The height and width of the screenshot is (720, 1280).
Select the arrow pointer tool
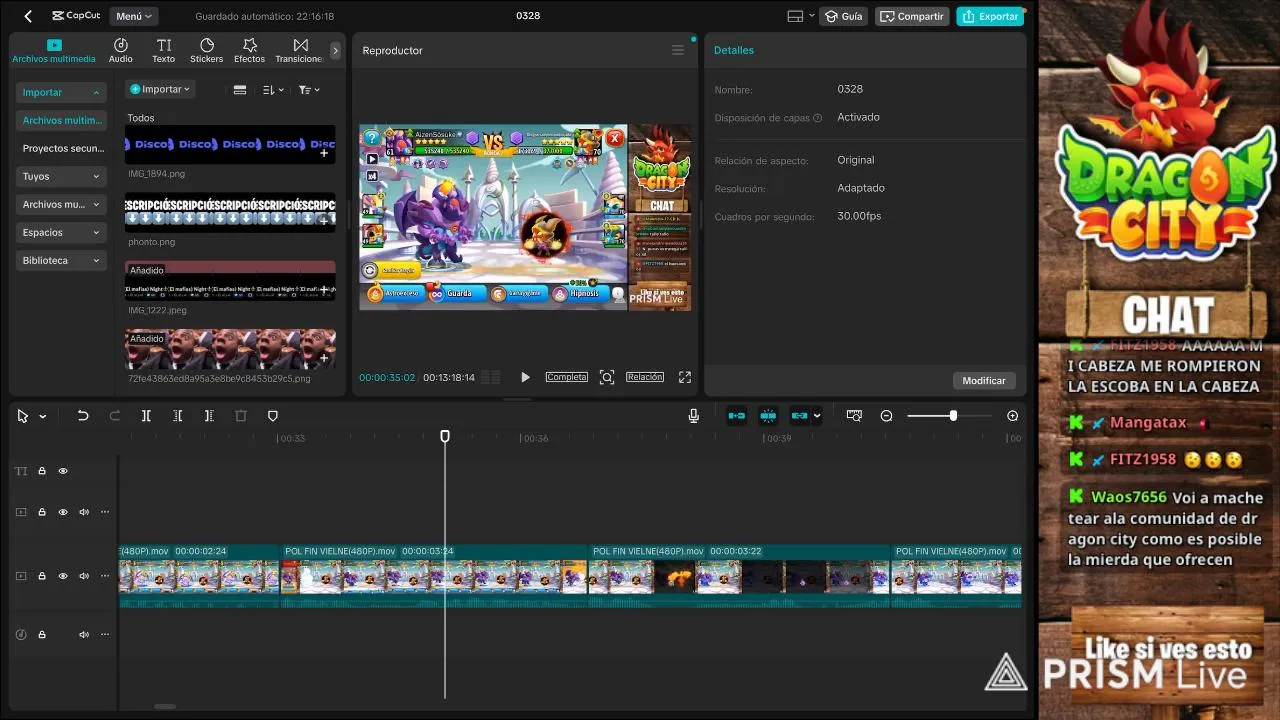23,416
